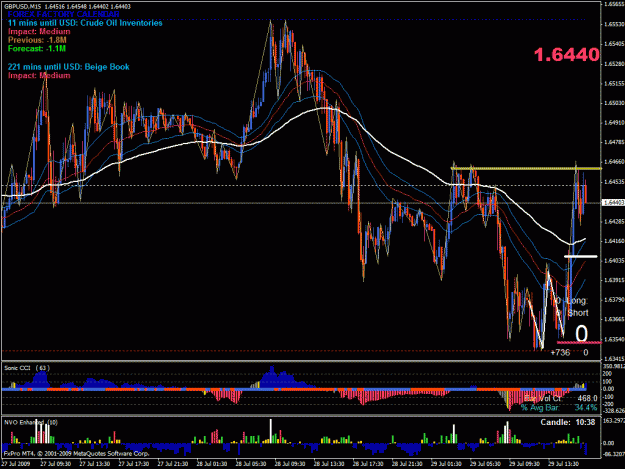The height and width of the screenshot is (469, 625).
Task: Click the GBPUSD,M15 chart header text
Action: [x=67, y=6]
